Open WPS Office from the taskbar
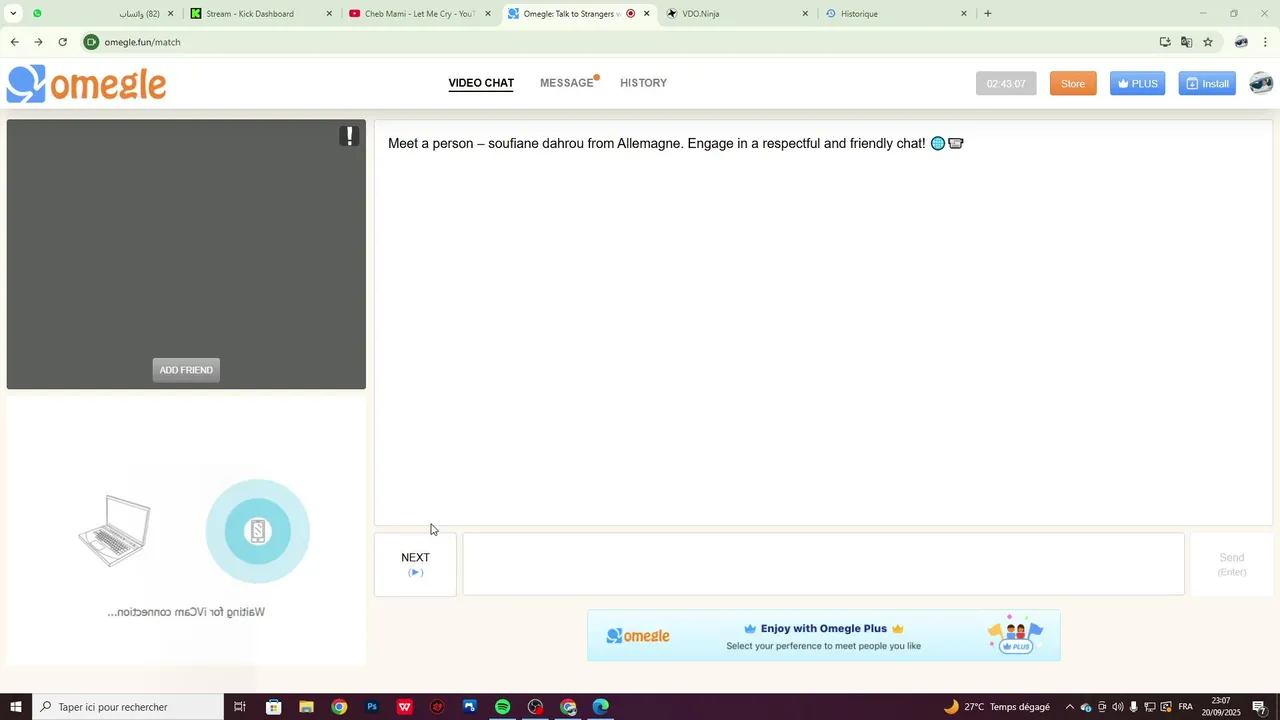The image size is (1280, 720). click(405, 707)
